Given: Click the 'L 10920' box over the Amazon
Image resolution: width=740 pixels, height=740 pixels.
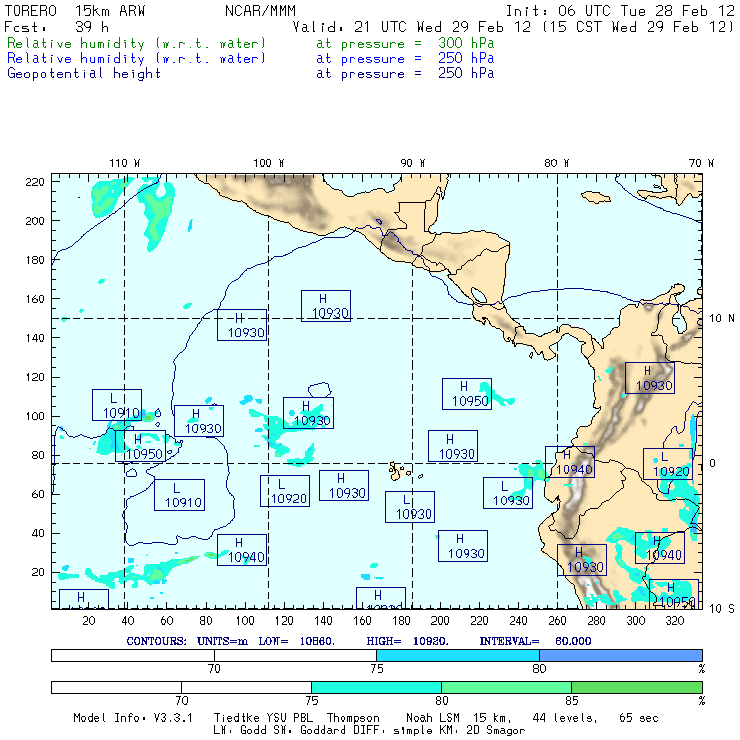Looking at the screenshot, I should (x=667, y=464).
